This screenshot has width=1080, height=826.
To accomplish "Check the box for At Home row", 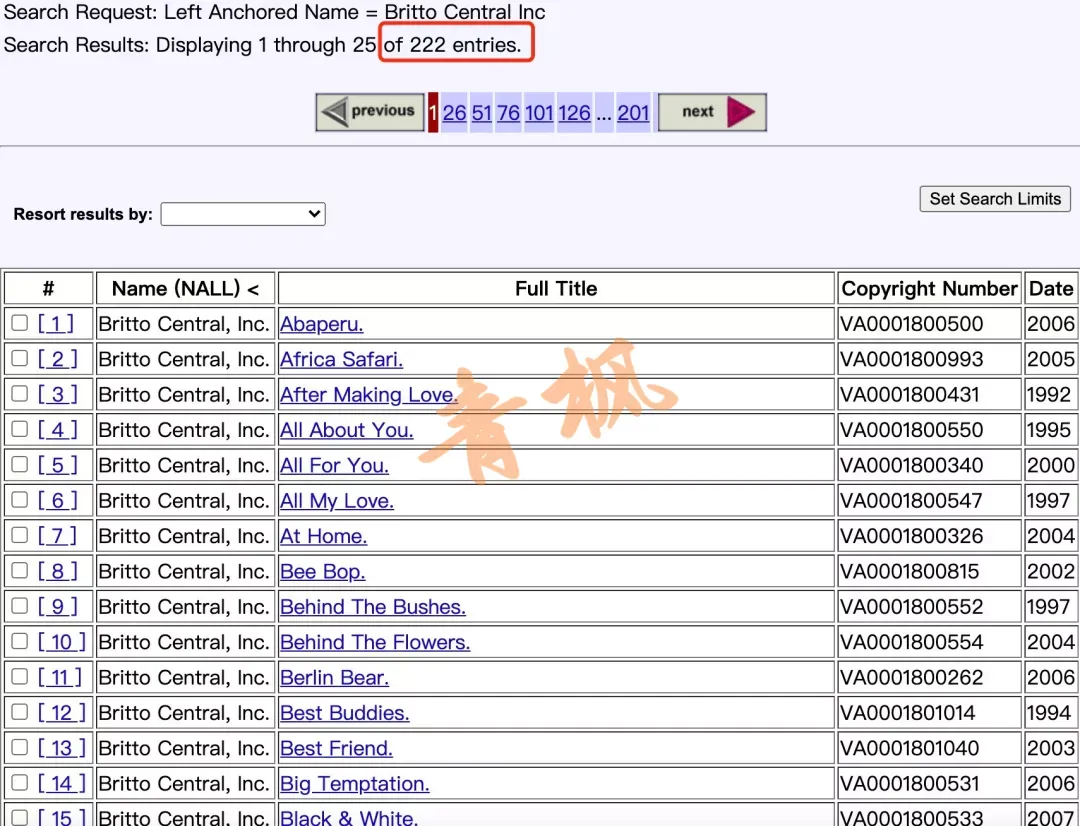I will pos(19,535).
